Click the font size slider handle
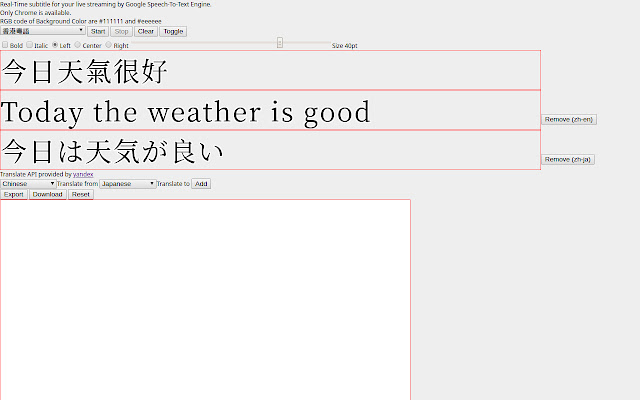Image resolution: width=640 pixels, height=400 pixels. (x=280, y=42)
